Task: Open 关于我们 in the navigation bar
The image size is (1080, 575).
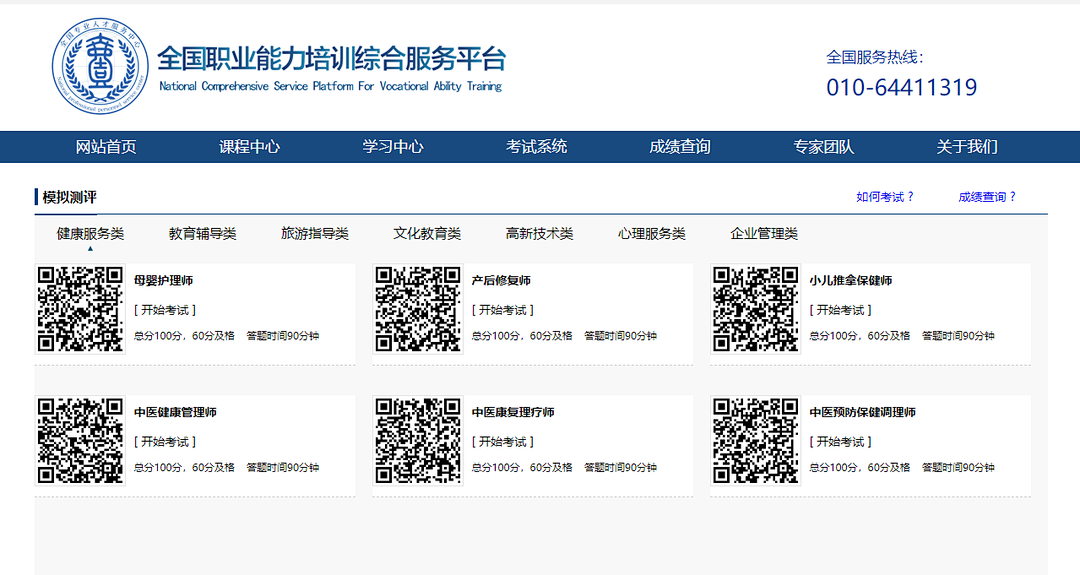Action: (966, 147)
